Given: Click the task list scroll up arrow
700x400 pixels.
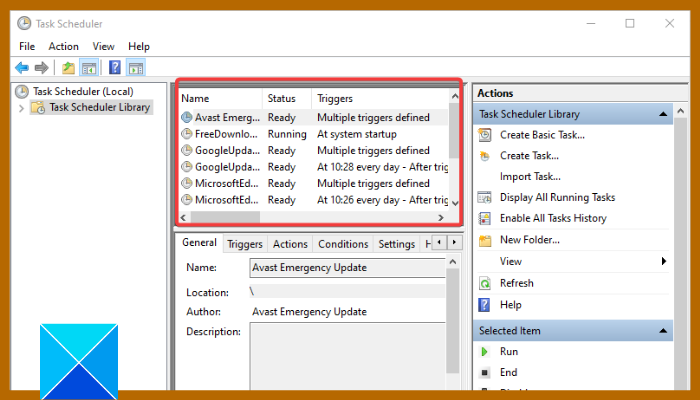Looking at the screenshot, I should pyautogui.click(x=454, y=96).
